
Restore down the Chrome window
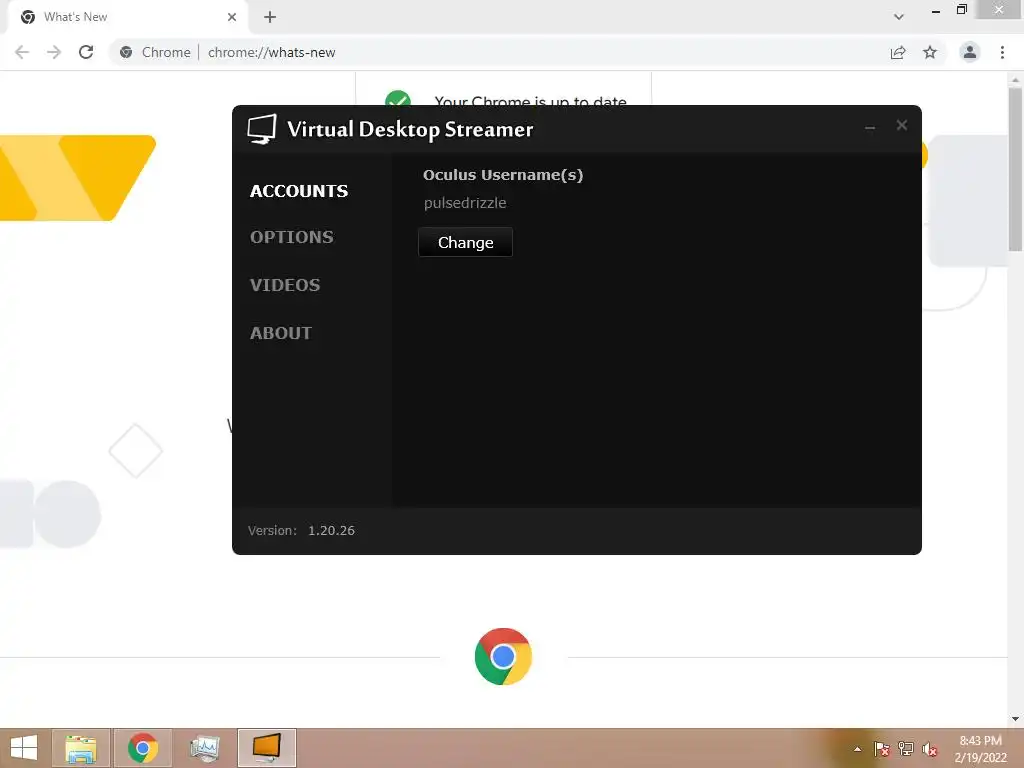pos(961,10)
